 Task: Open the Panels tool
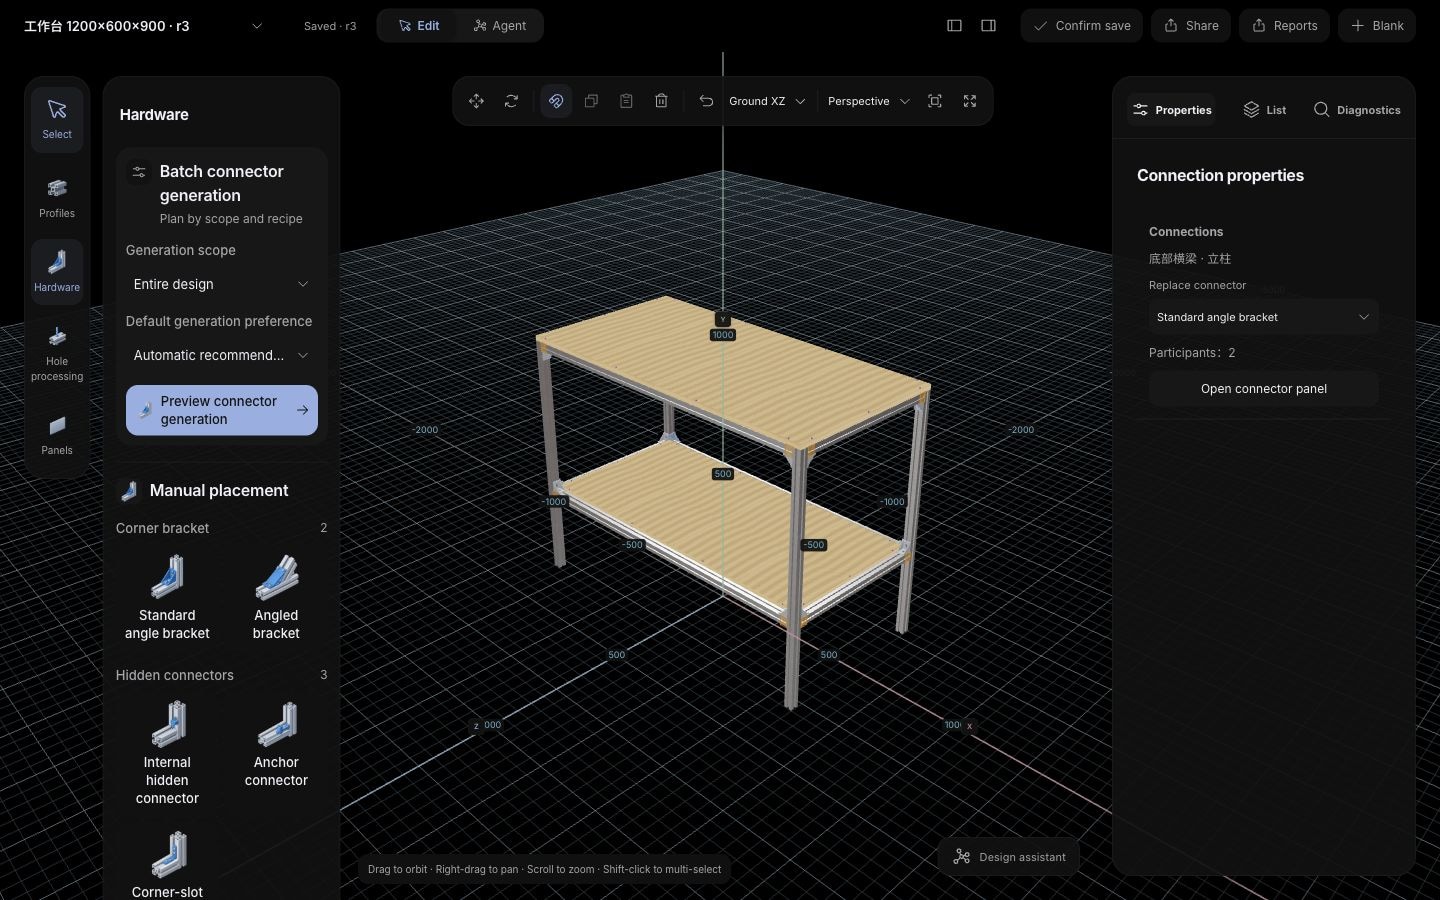click(x=57, y=435)
